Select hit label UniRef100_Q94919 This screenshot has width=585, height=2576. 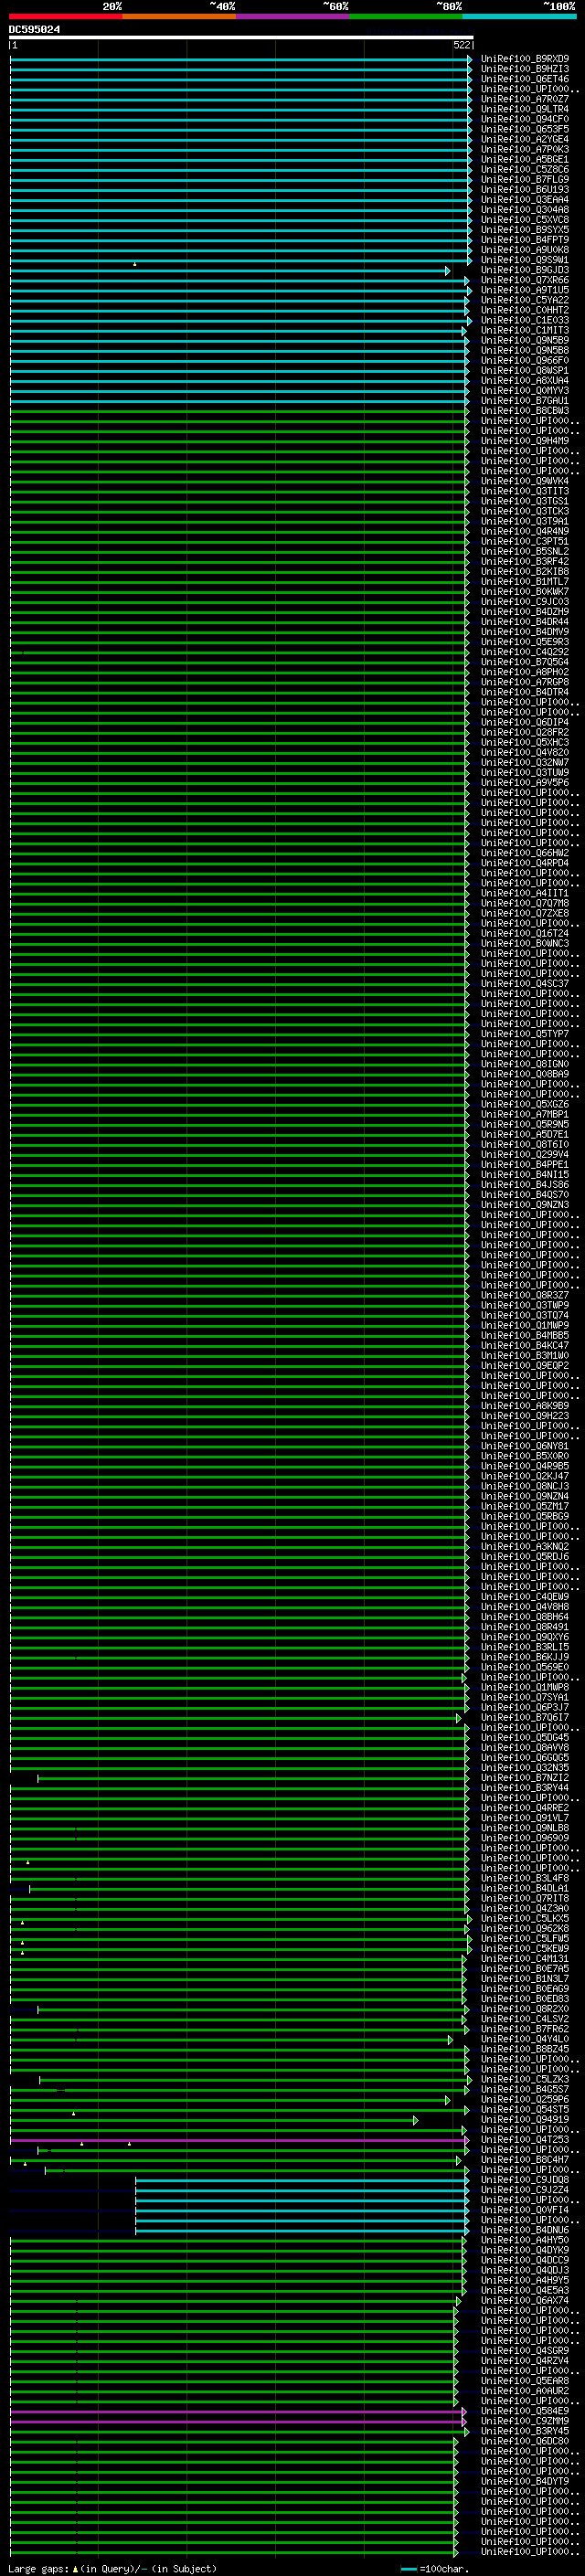click(x=525, y=2120)
